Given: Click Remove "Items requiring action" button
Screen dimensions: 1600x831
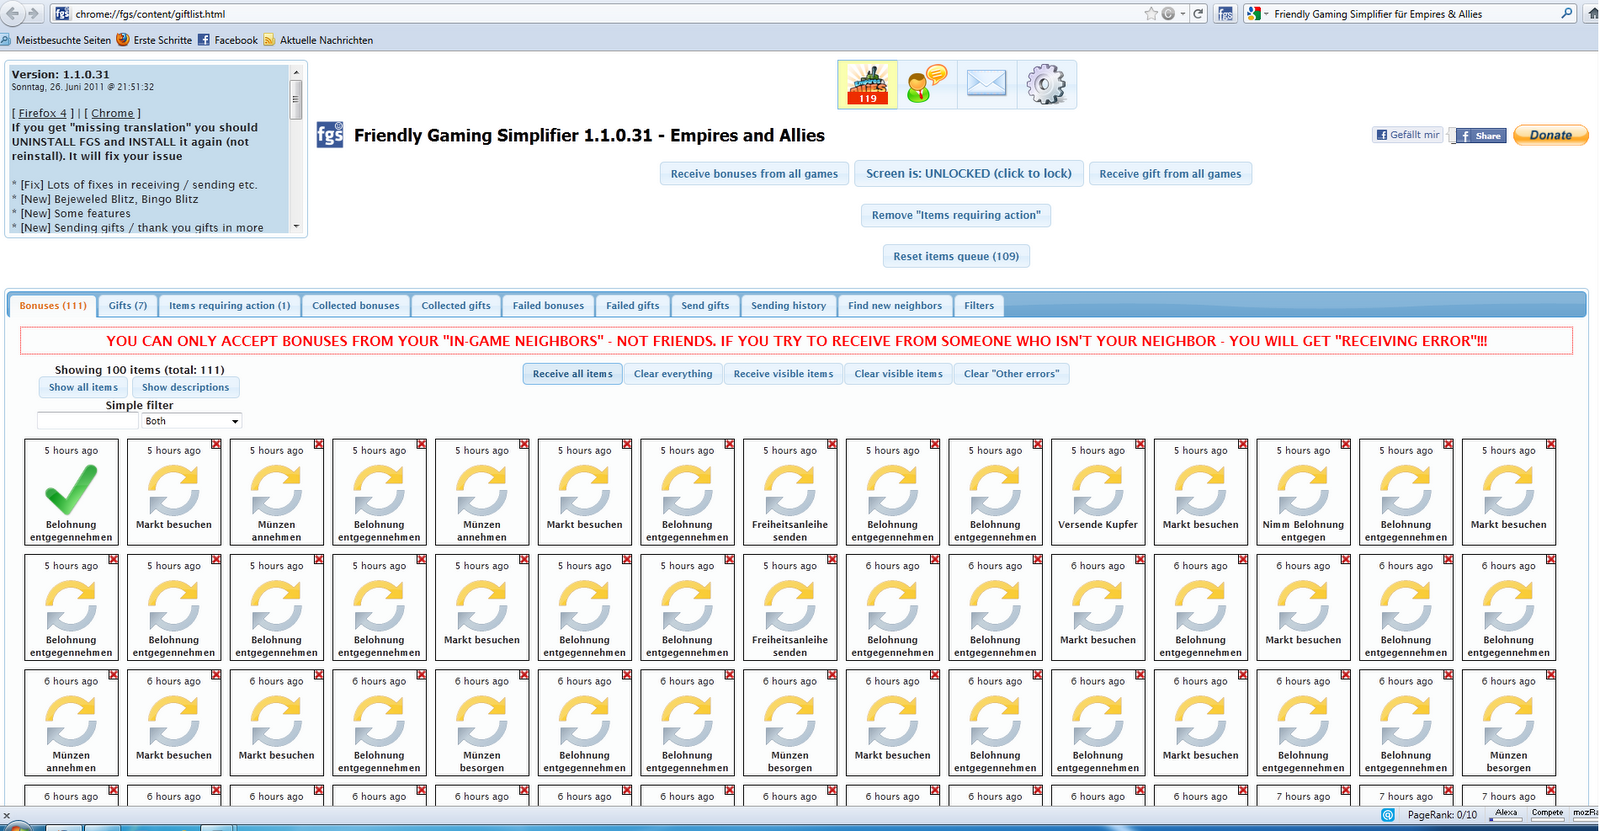Looking at the screenshot, I should click(956, 215).
